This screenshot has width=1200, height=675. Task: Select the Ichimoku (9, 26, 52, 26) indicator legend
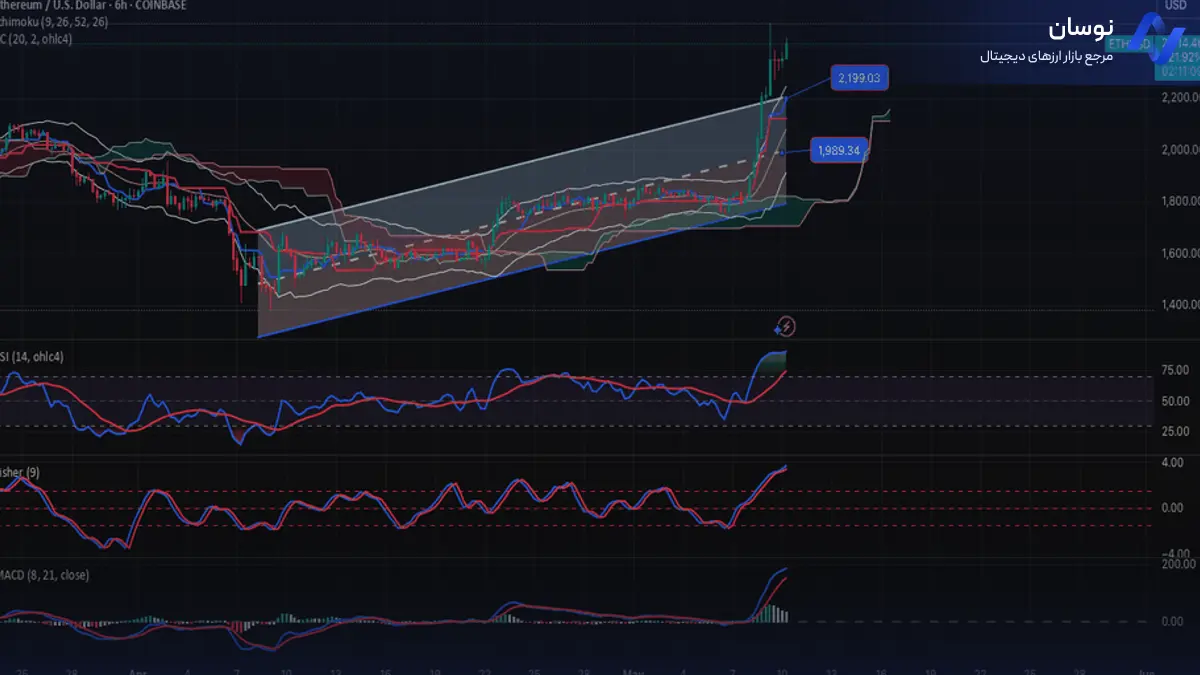(54, 22)
